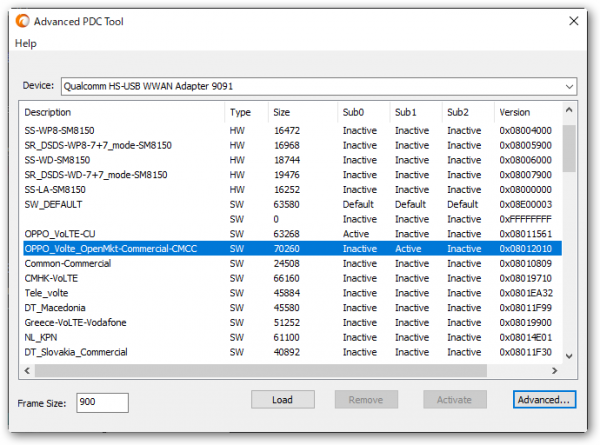
Task: Select the SR_DSDS-WP8-7+7_mode-SM8150 entry
Action: (x=292, y=145)
